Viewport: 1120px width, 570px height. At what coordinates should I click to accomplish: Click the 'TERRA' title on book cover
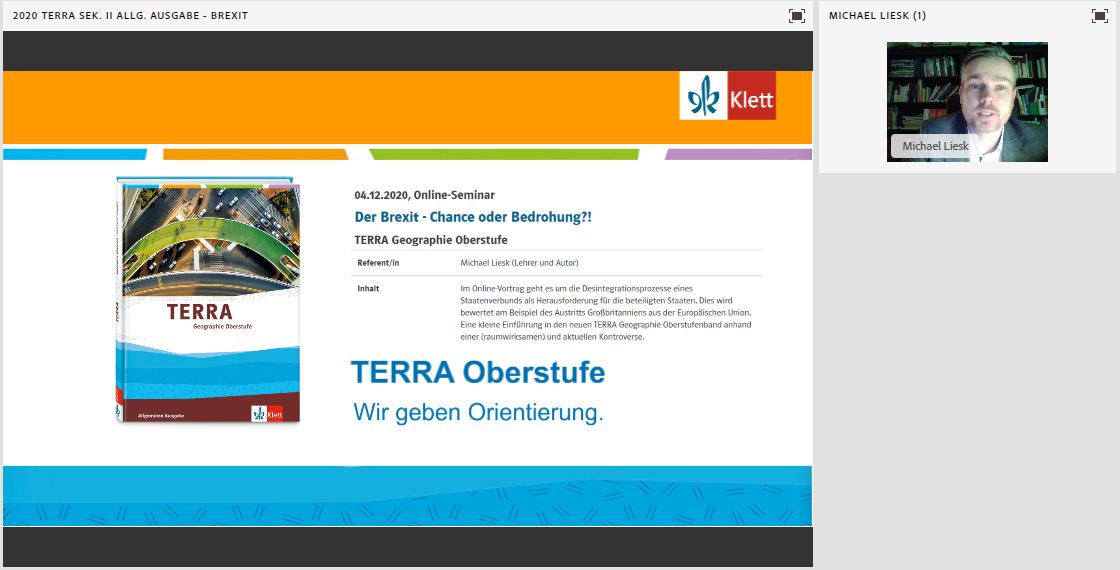[199, 312]
